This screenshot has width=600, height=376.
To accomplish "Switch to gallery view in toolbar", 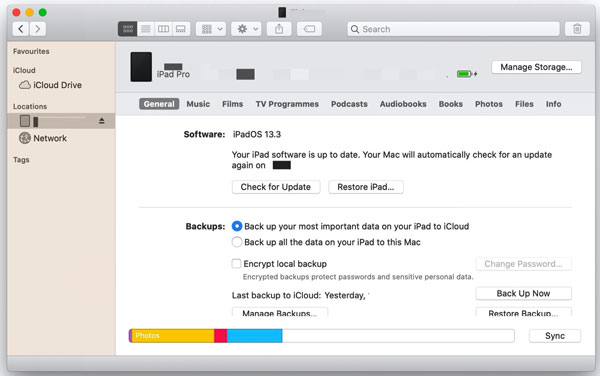I will [181, 29].
